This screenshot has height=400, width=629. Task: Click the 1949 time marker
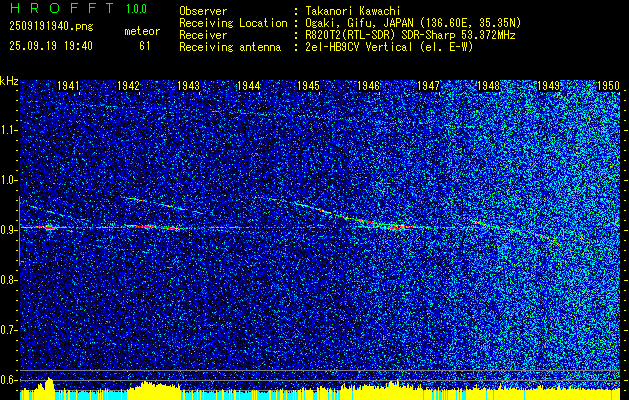click(549, 86)
